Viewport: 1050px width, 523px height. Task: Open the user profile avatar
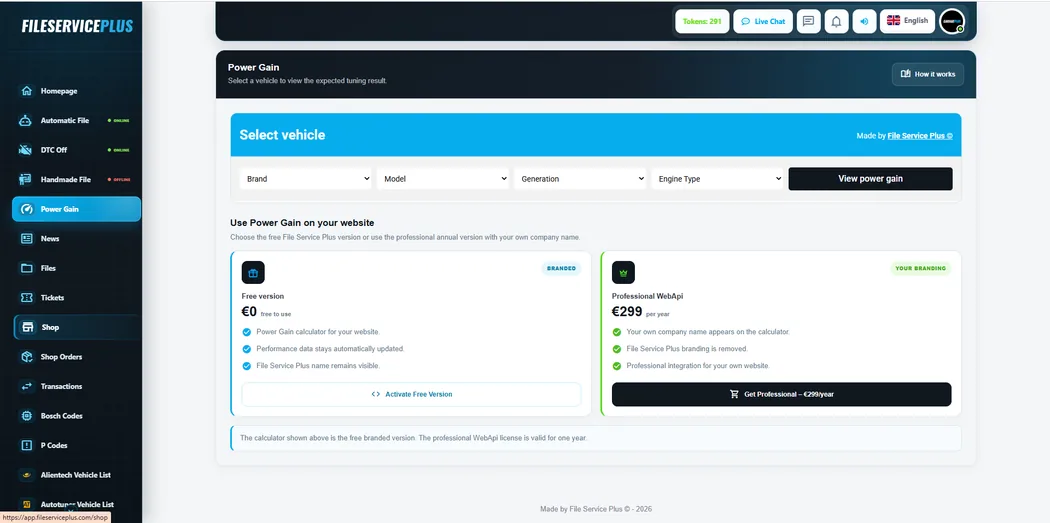click(952, 21)
